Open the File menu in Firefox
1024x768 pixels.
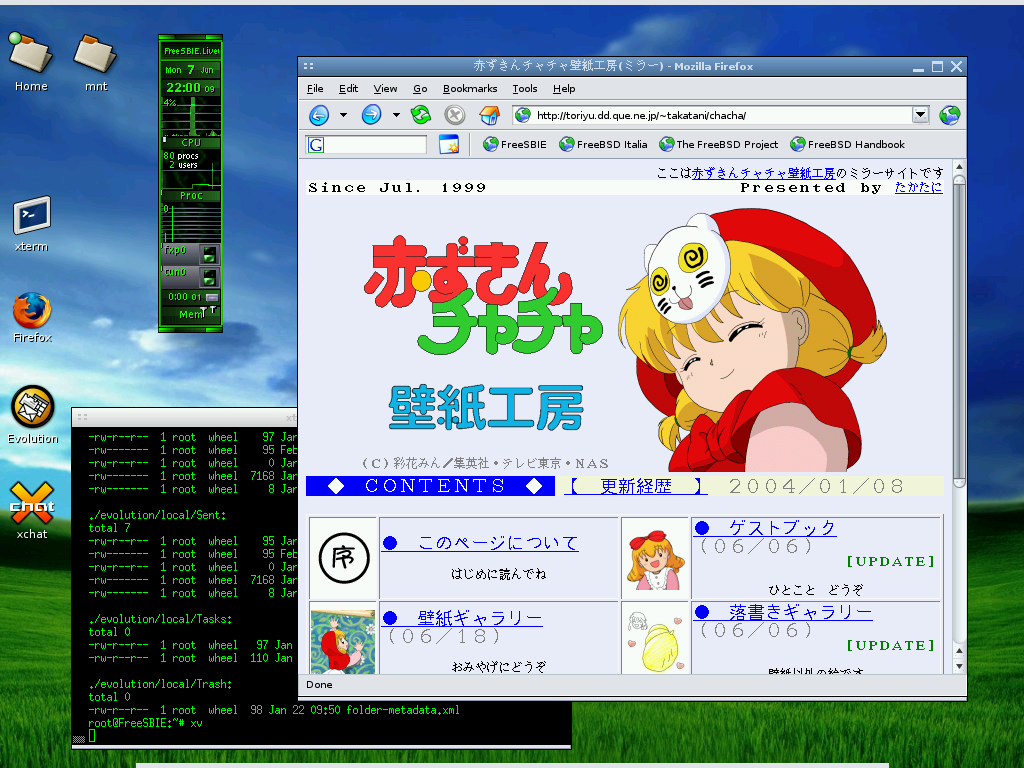pyautogui.click(x=315, y=89)
